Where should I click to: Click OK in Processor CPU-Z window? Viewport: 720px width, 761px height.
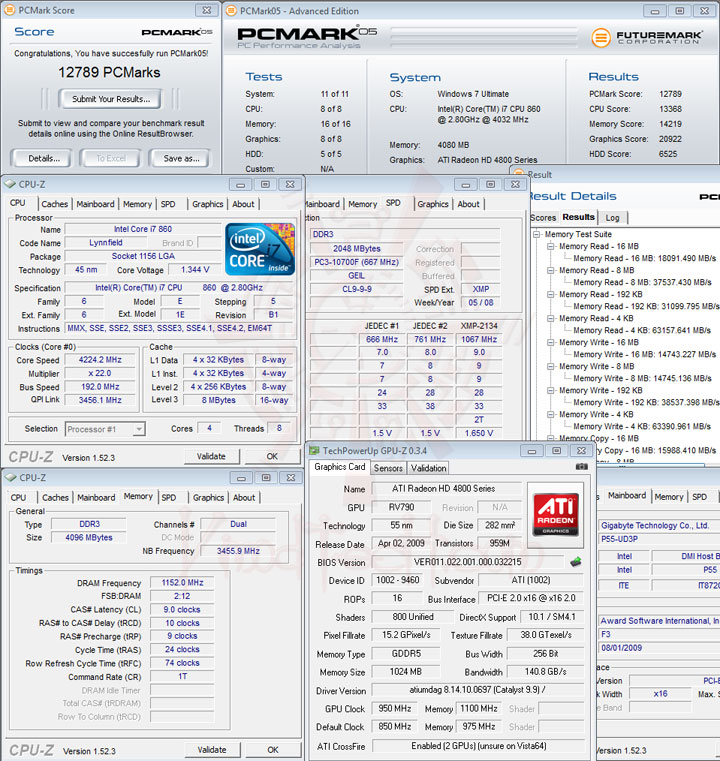pyautogui.click(x=272, y=456)
